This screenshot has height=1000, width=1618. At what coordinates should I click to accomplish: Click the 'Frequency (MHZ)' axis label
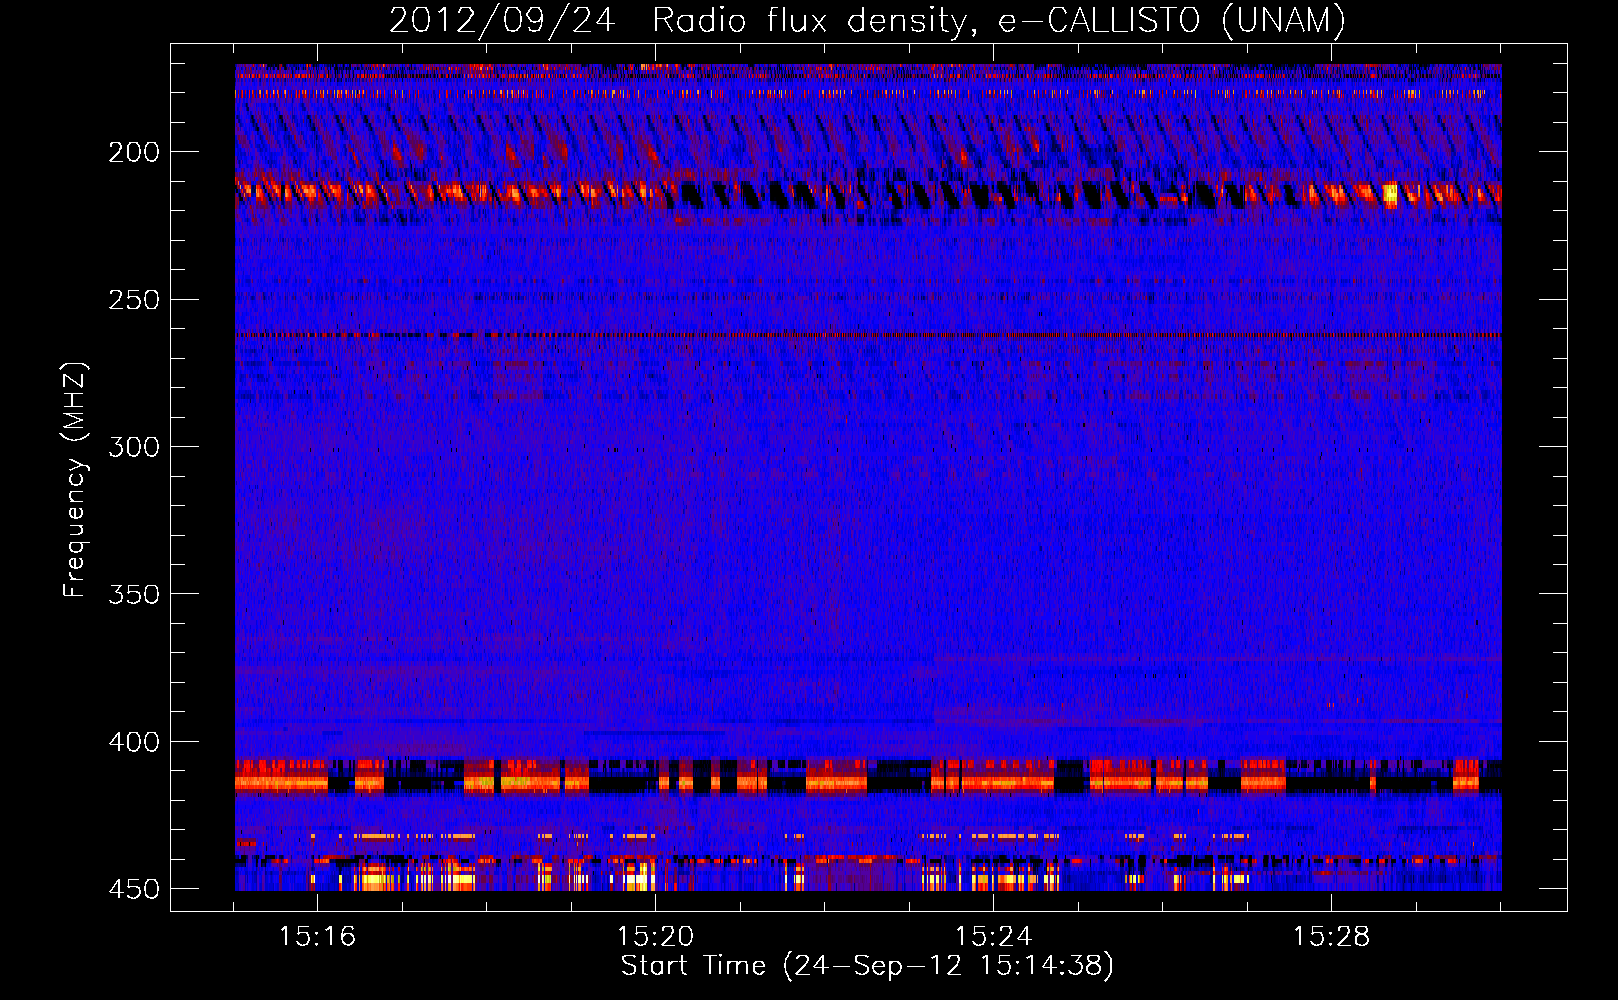pyautogui.click(x=75, y=480)
